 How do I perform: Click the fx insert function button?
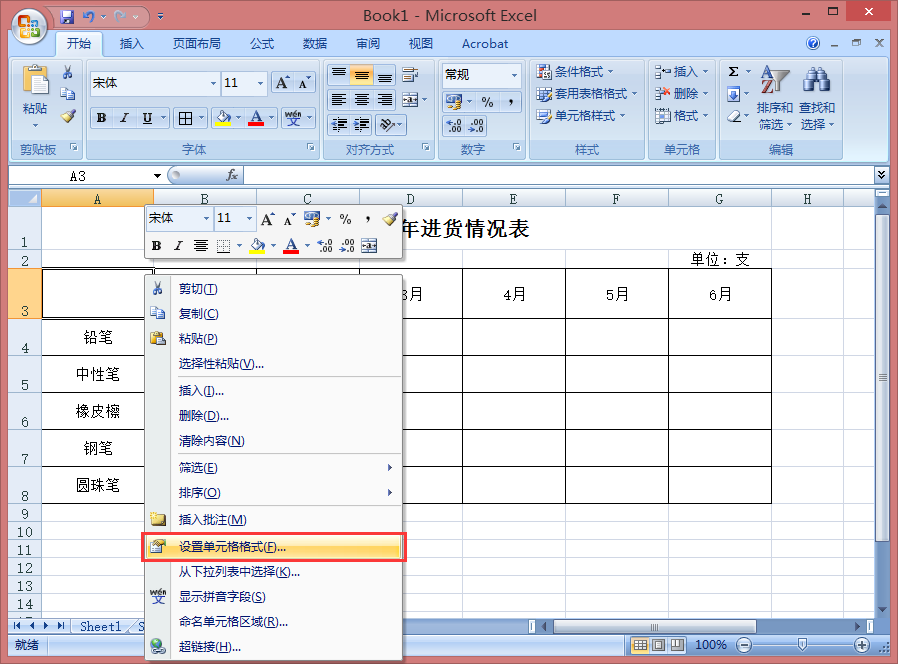pos(232,175)
